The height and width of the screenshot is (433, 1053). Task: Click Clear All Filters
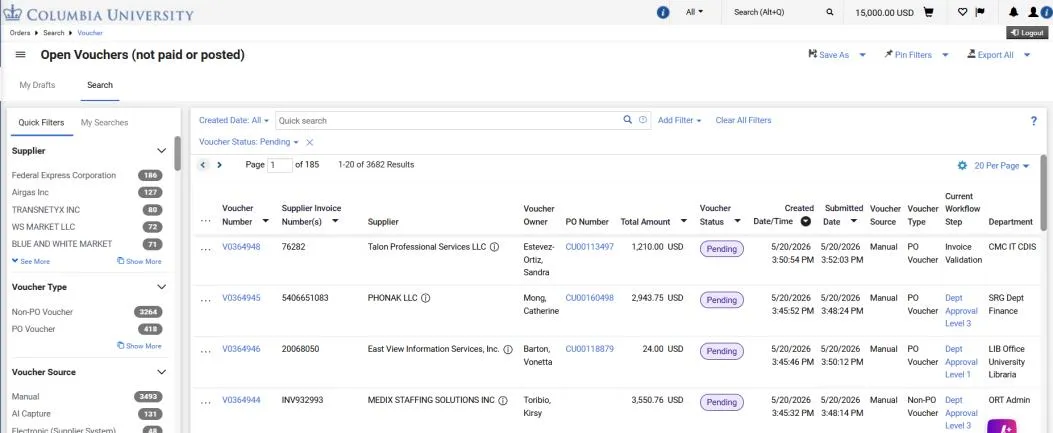point(743,120)
